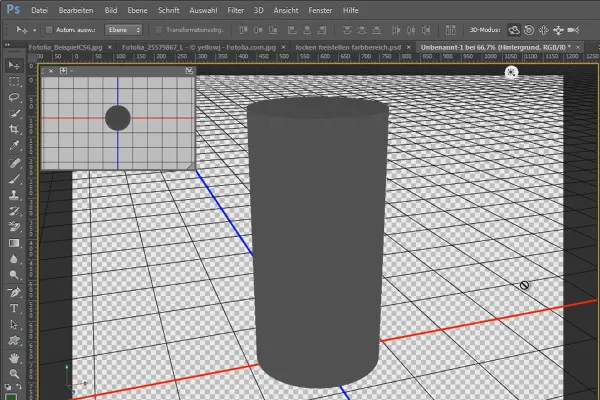This screenshot has height=400, width=600.
Task: Activate the 3D rotate object mode
Action: [514, 30]
